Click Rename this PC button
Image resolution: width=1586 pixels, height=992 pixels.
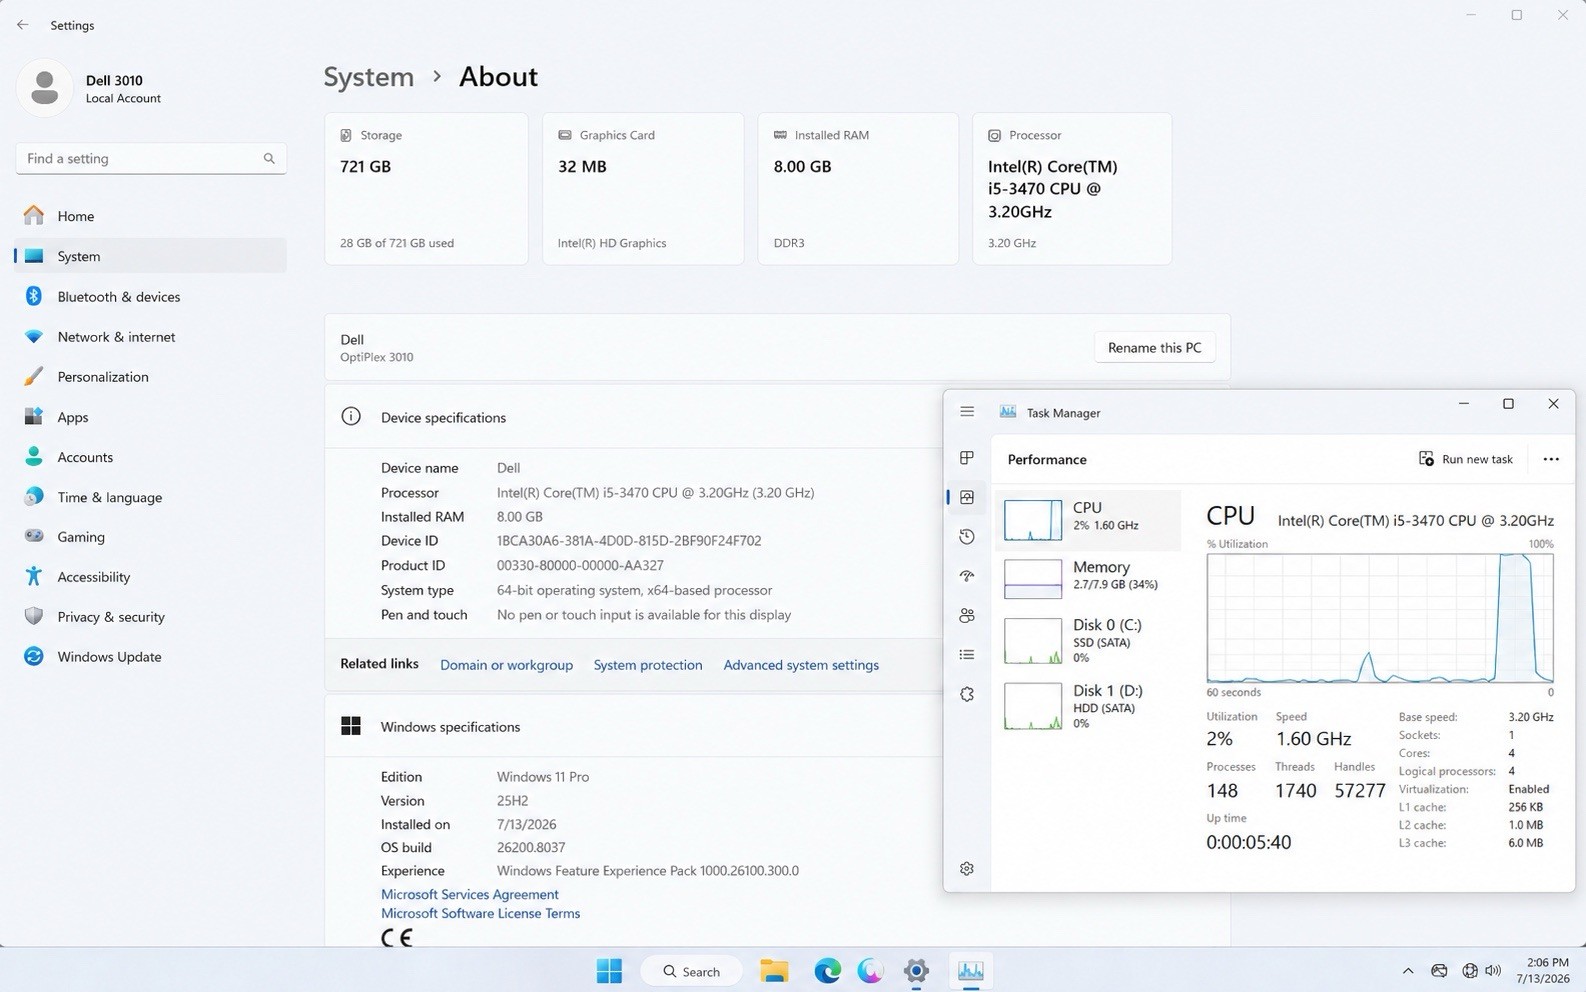1154,348
